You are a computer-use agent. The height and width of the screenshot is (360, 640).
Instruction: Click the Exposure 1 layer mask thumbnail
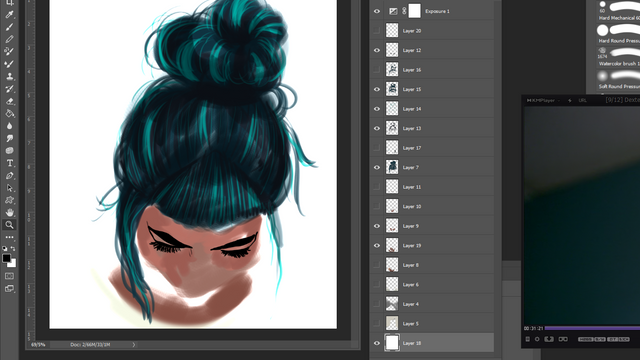point(414,11)
